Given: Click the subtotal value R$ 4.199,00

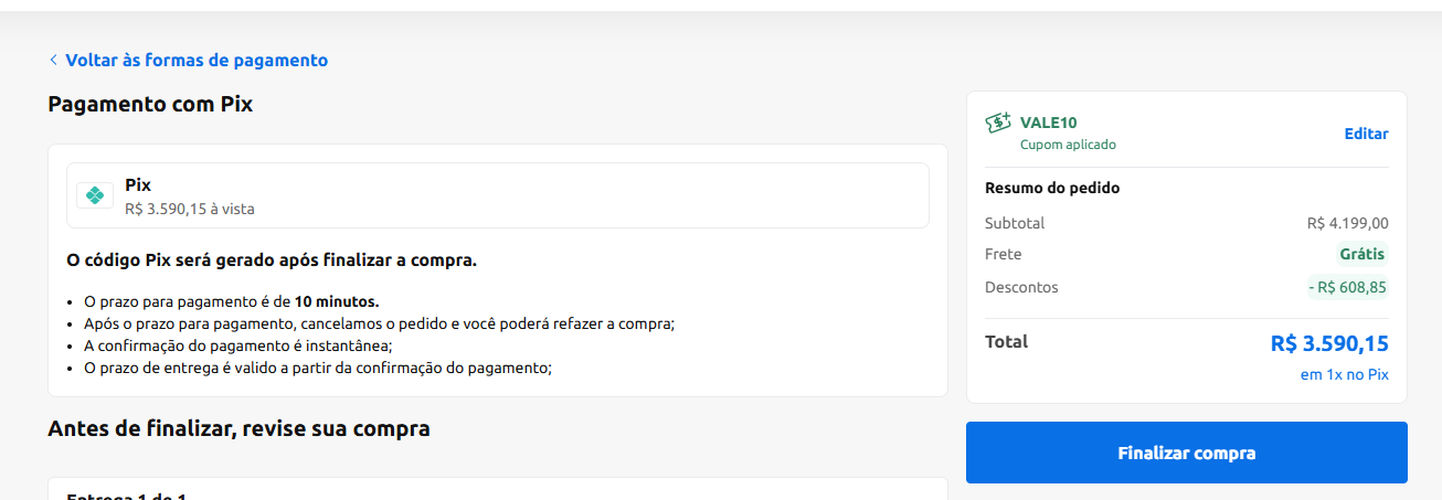Looking at the screenshot, I should (1347, 223).
